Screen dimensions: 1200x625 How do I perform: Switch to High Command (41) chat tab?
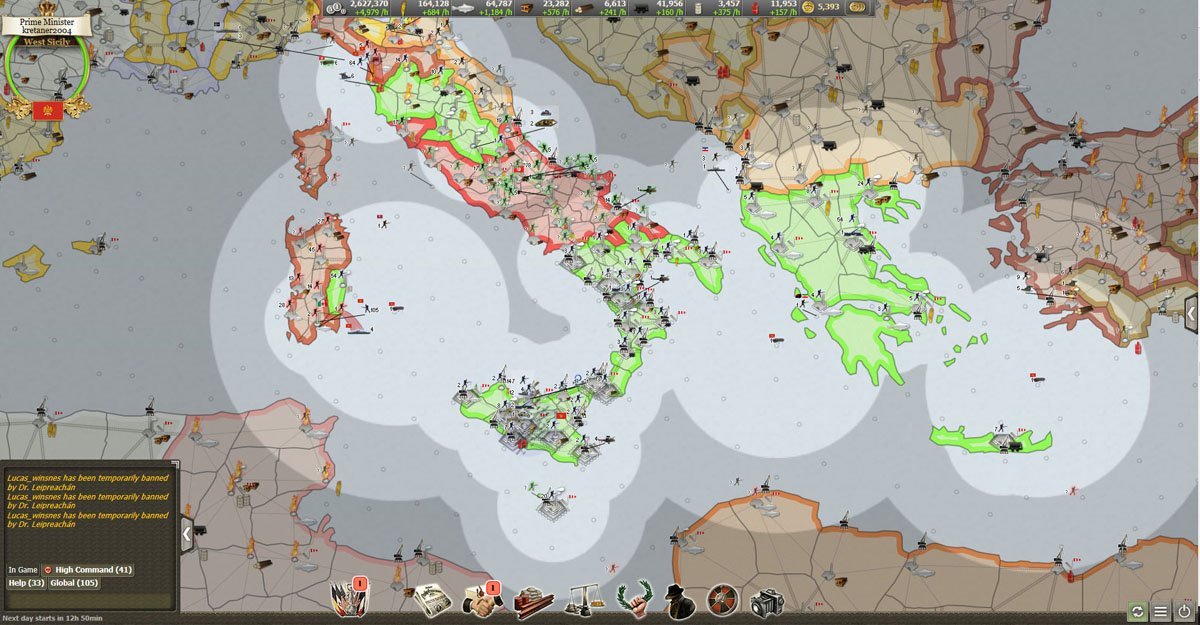click(88, 569)
